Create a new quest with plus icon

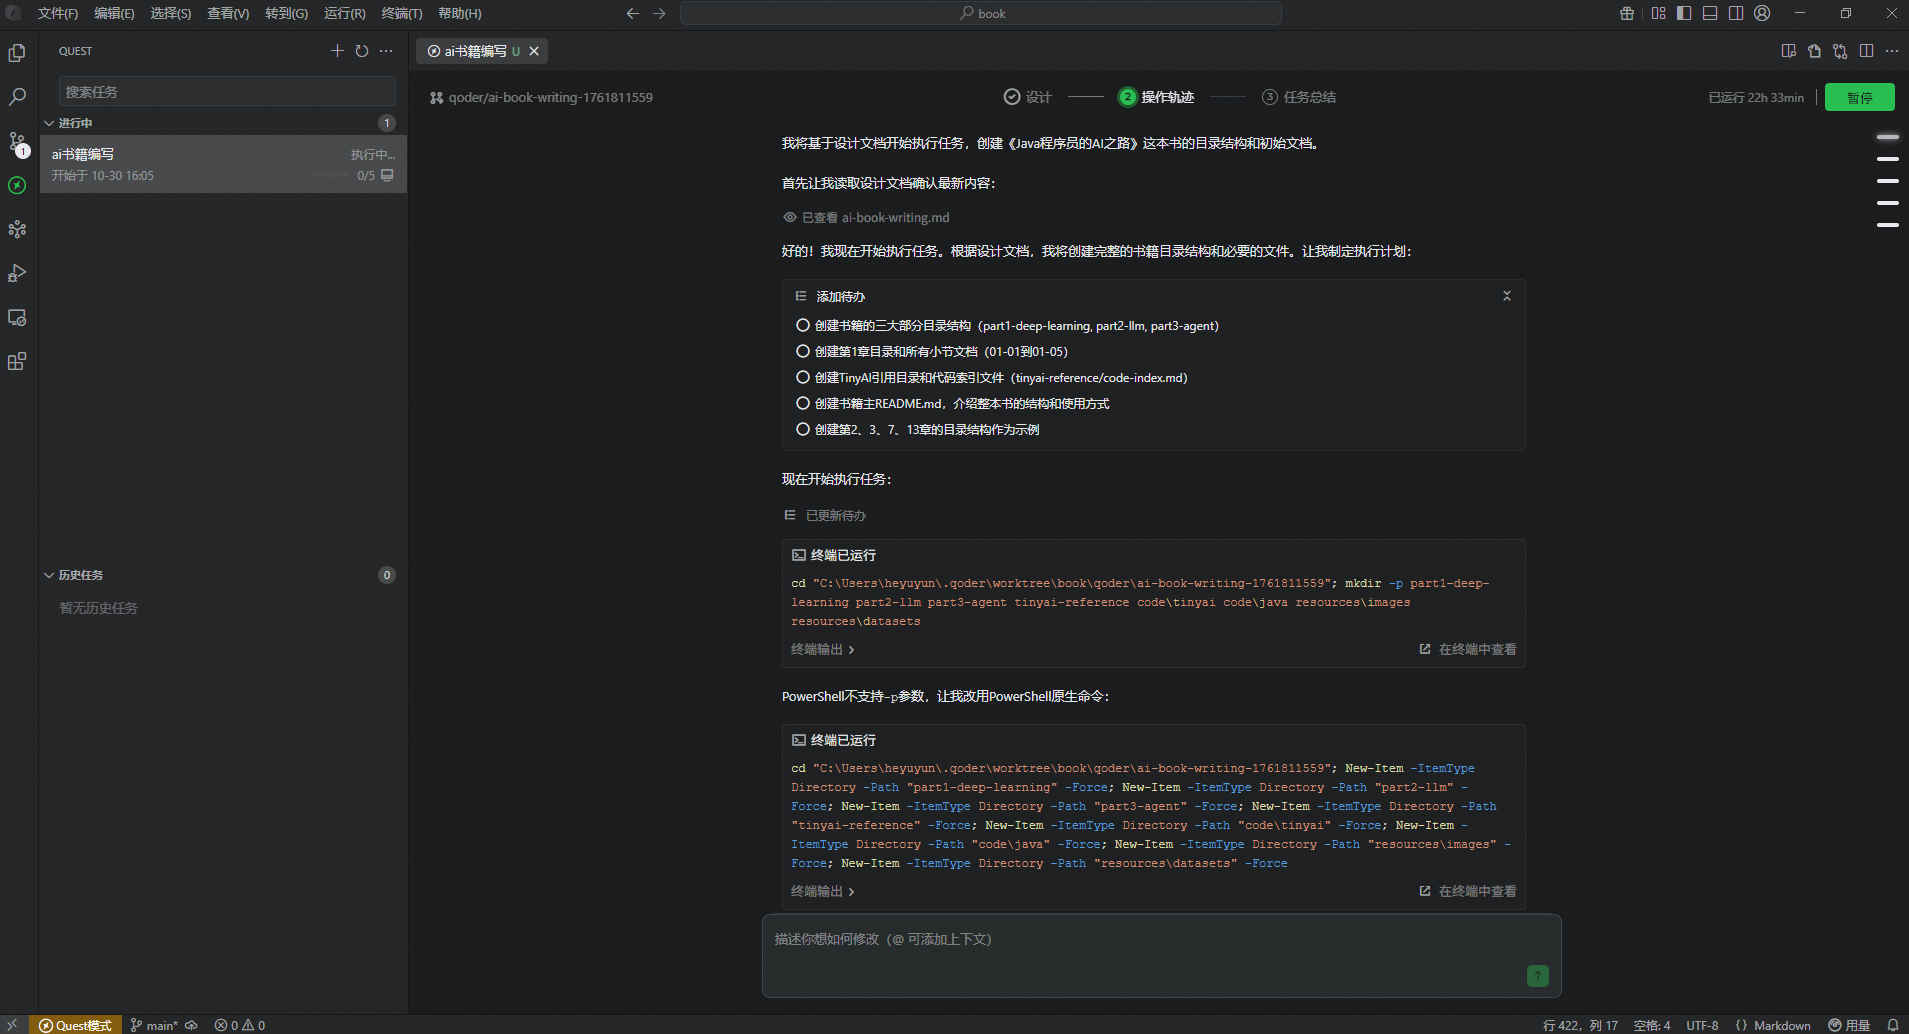click(x=337, y=51)
